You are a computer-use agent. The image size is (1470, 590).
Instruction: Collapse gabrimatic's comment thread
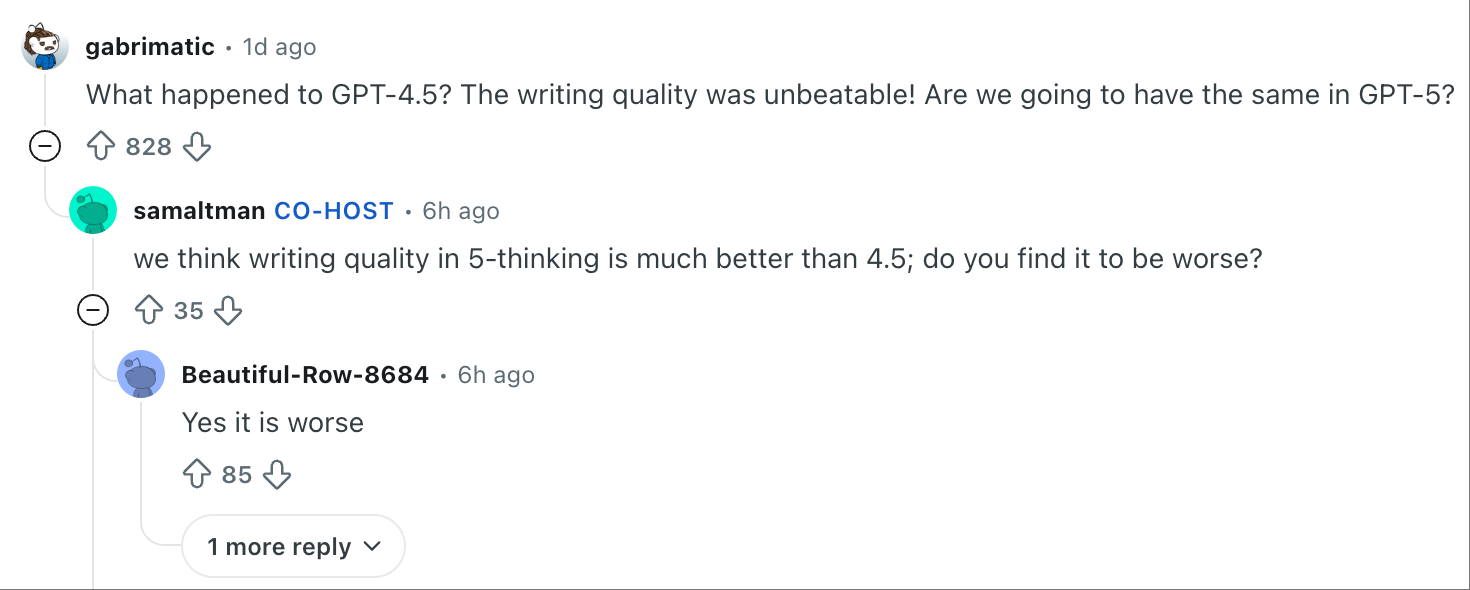point(45,148)
